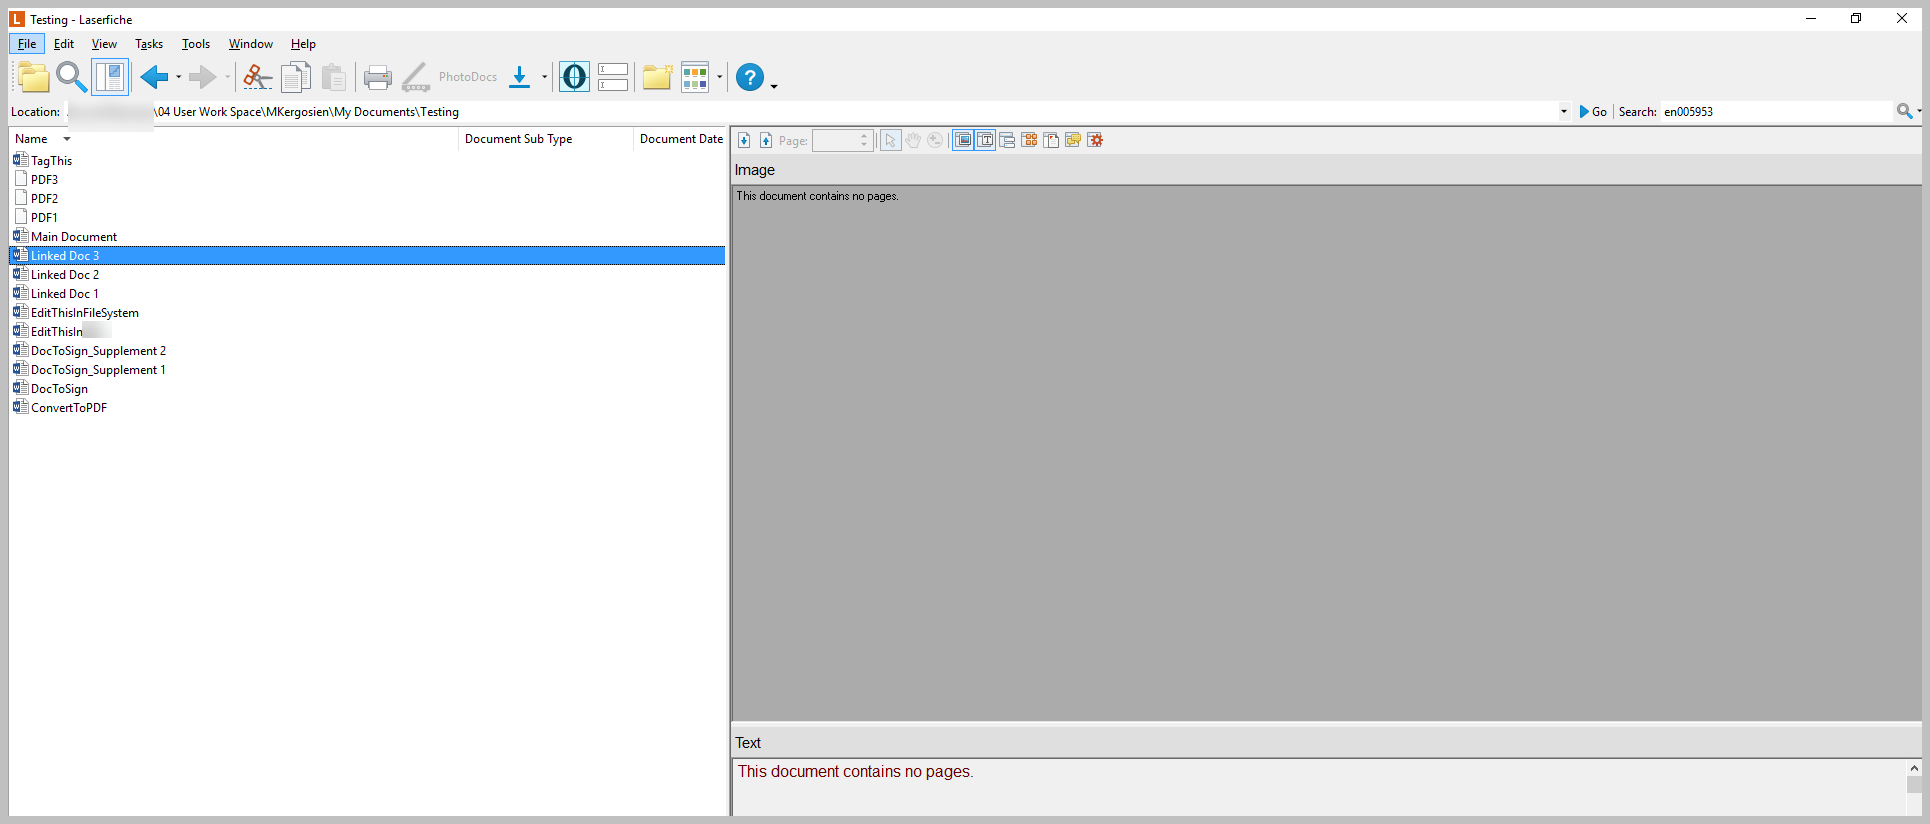The width and height of the screenshot is (1930, 824).
Task: Toggle the Text pane view button
Action: 985,140
